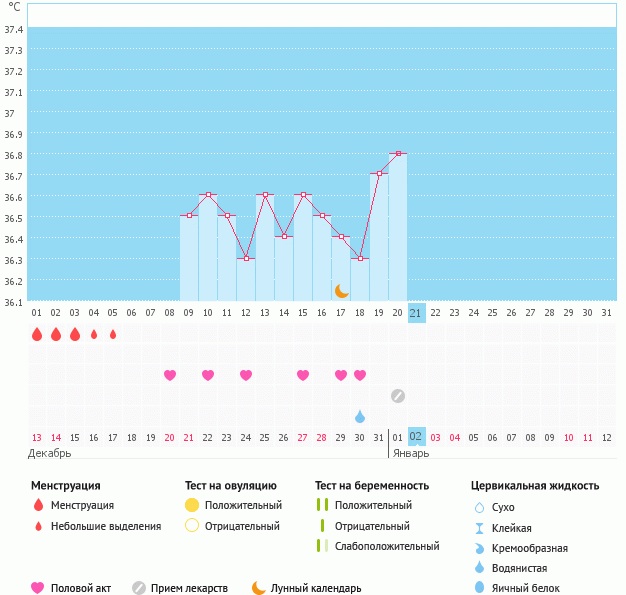Image resolution: width=626 pixels, height=595 pixels.
Task: Click the 'Яичный белок' legend drop icon
Action: pyautogui.click(x=479, y=588)
